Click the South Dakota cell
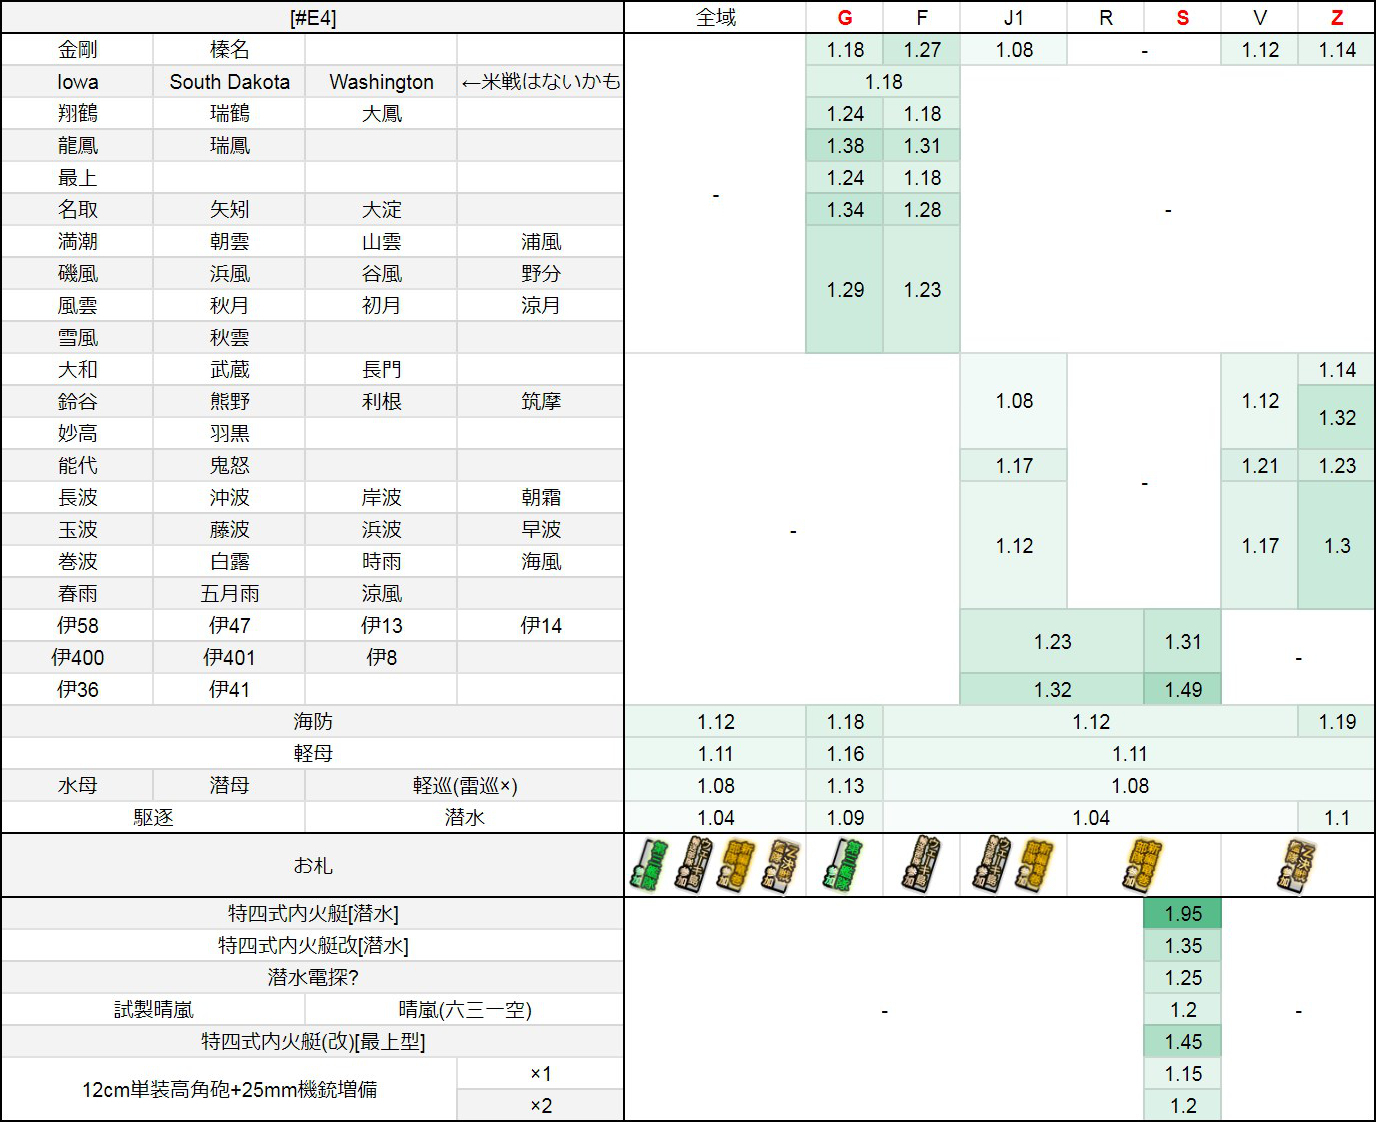This screenshot has width=1376, height=1122. [230, 82]
